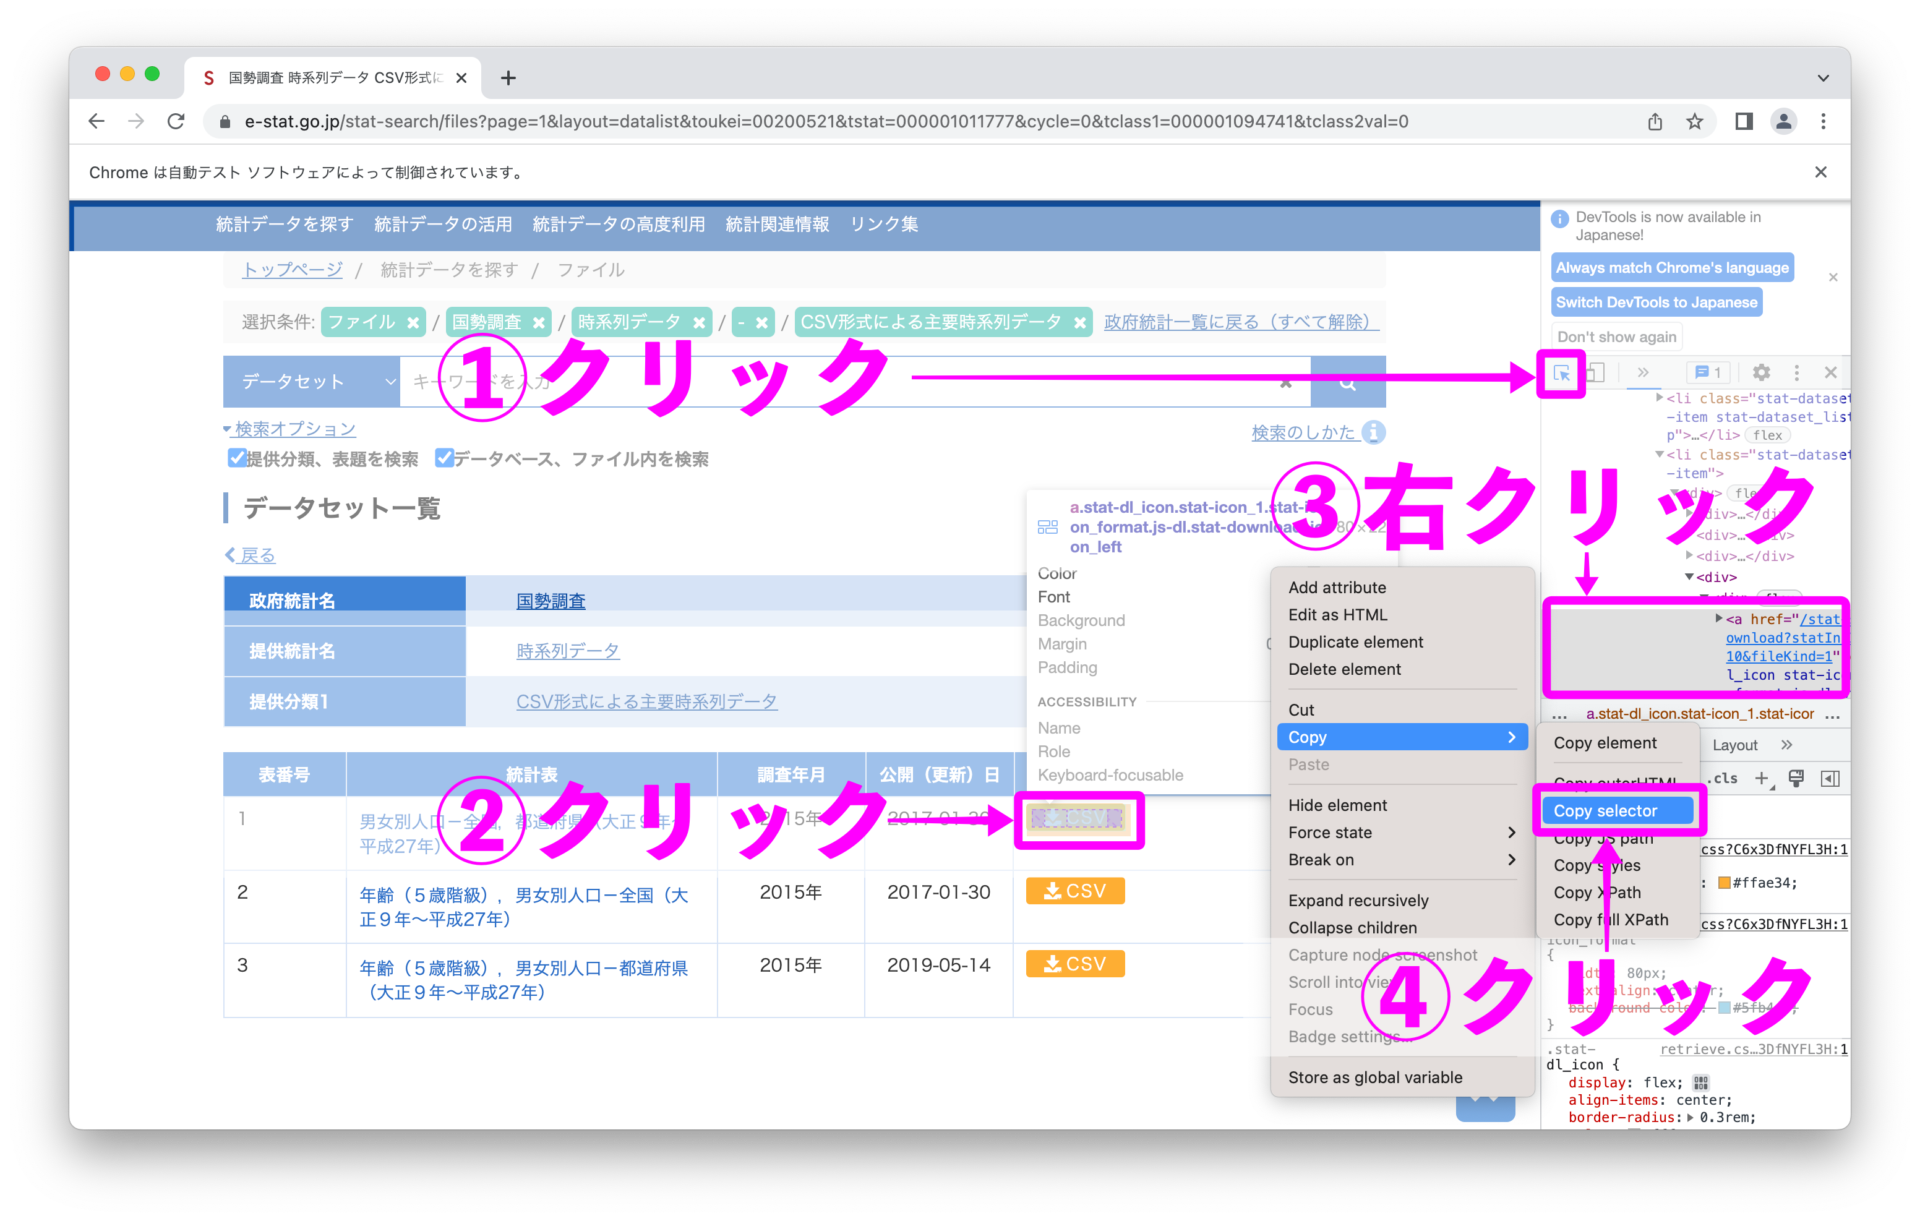This screenshot has height=1221, width=1920.
Task: Toggle the device emulation toolbar icon
Action: click(1596, 372)
